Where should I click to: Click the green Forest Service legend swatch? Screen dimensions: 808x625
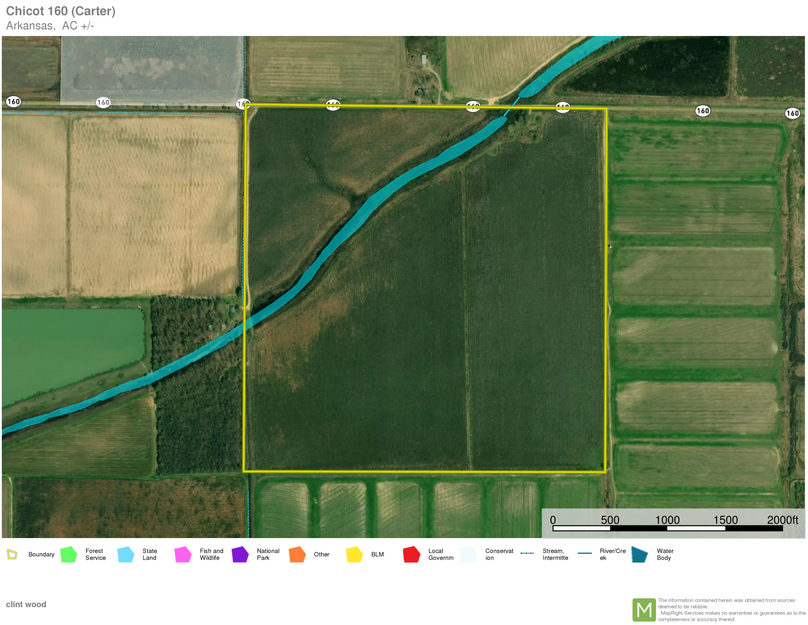click(68, 554)
